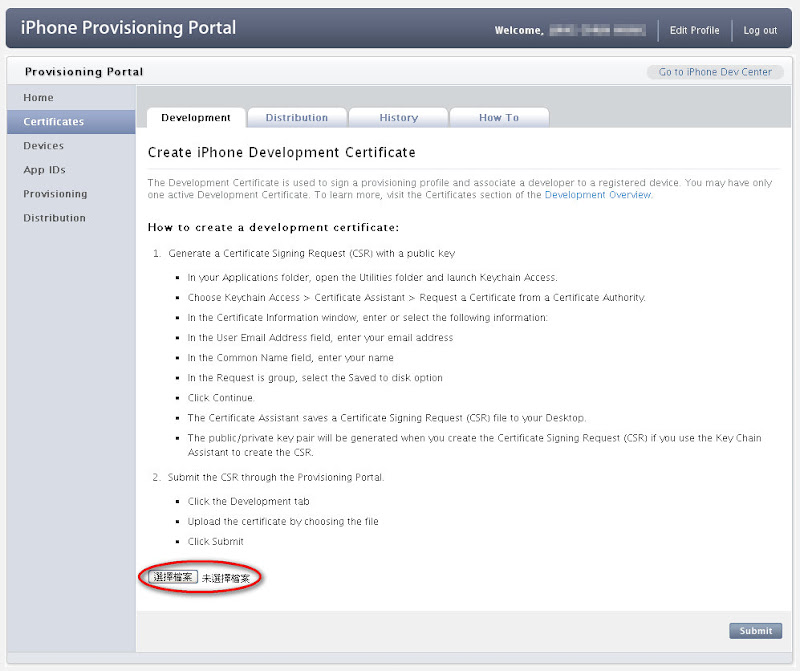Log out of the portal
Screen dimensions: 800x671
[x=760, y=30]
